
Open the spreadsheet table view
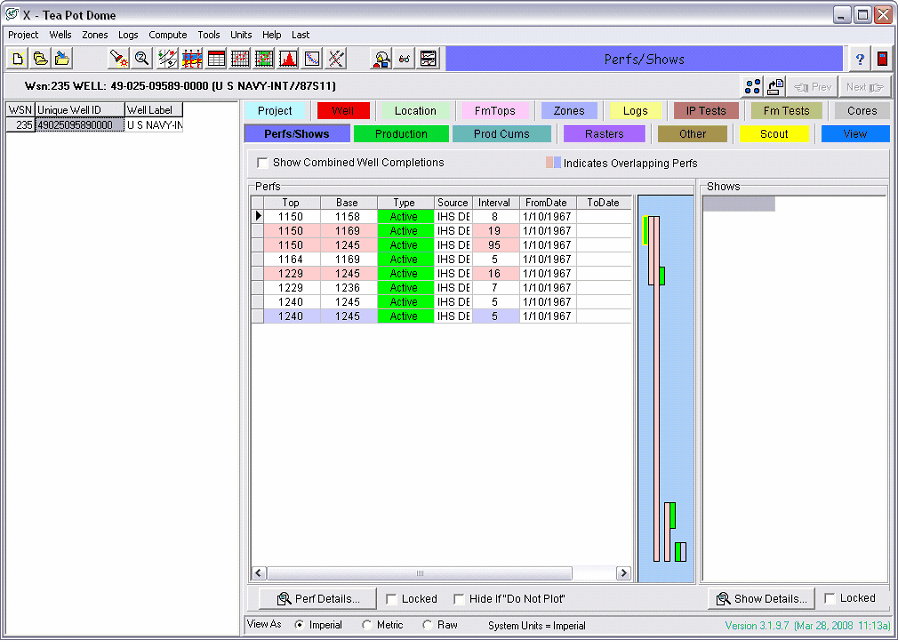(216, 58)
